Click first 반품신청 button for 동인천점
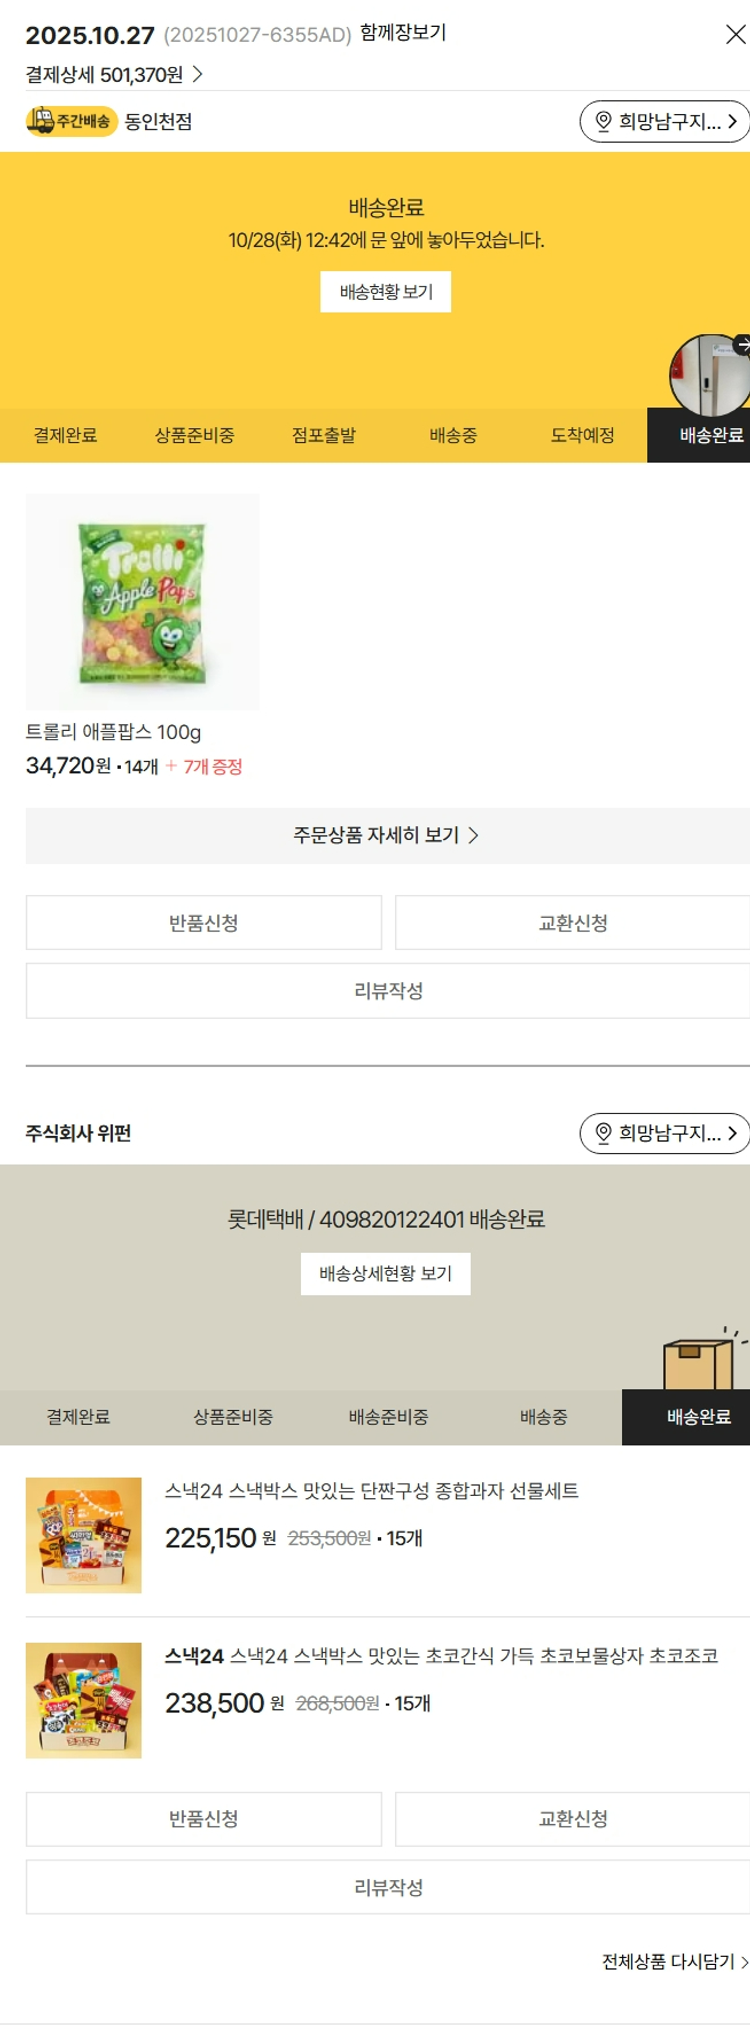 204,923
